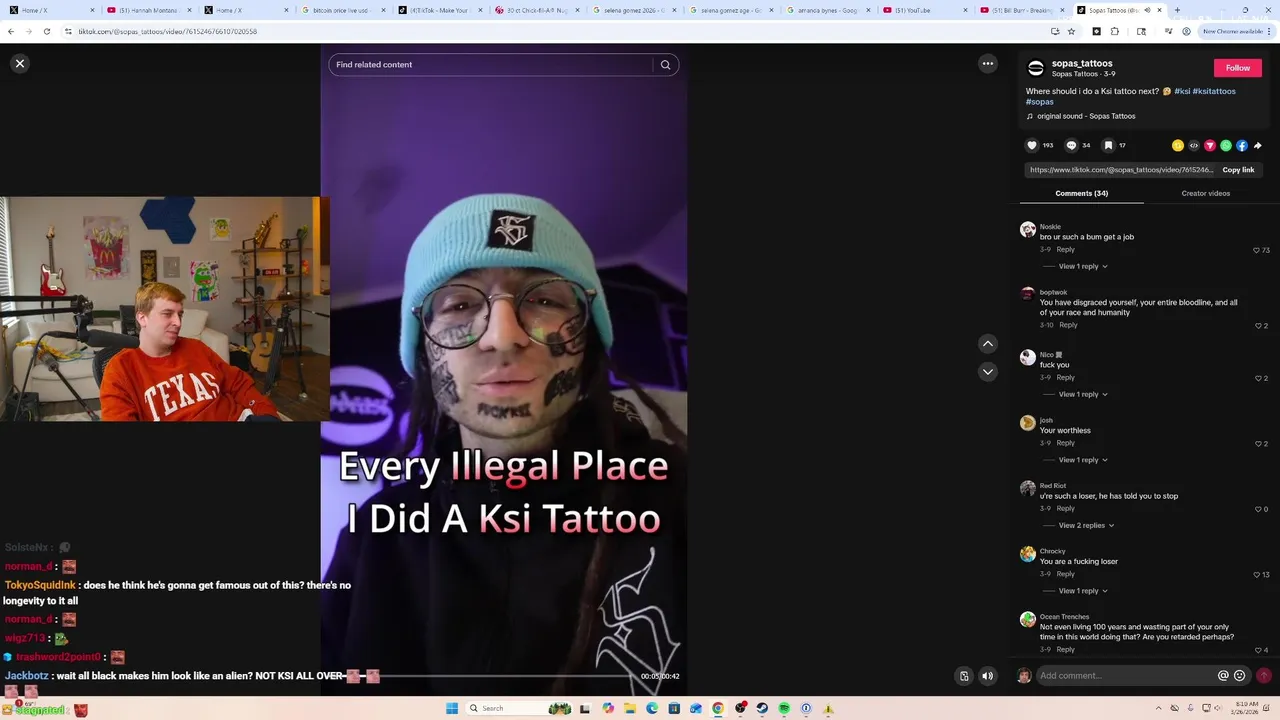The height and width of the screenshot is (720, 1280).
Task: Open the bitcoin price live usd tab
Action: tap(342, 10)
